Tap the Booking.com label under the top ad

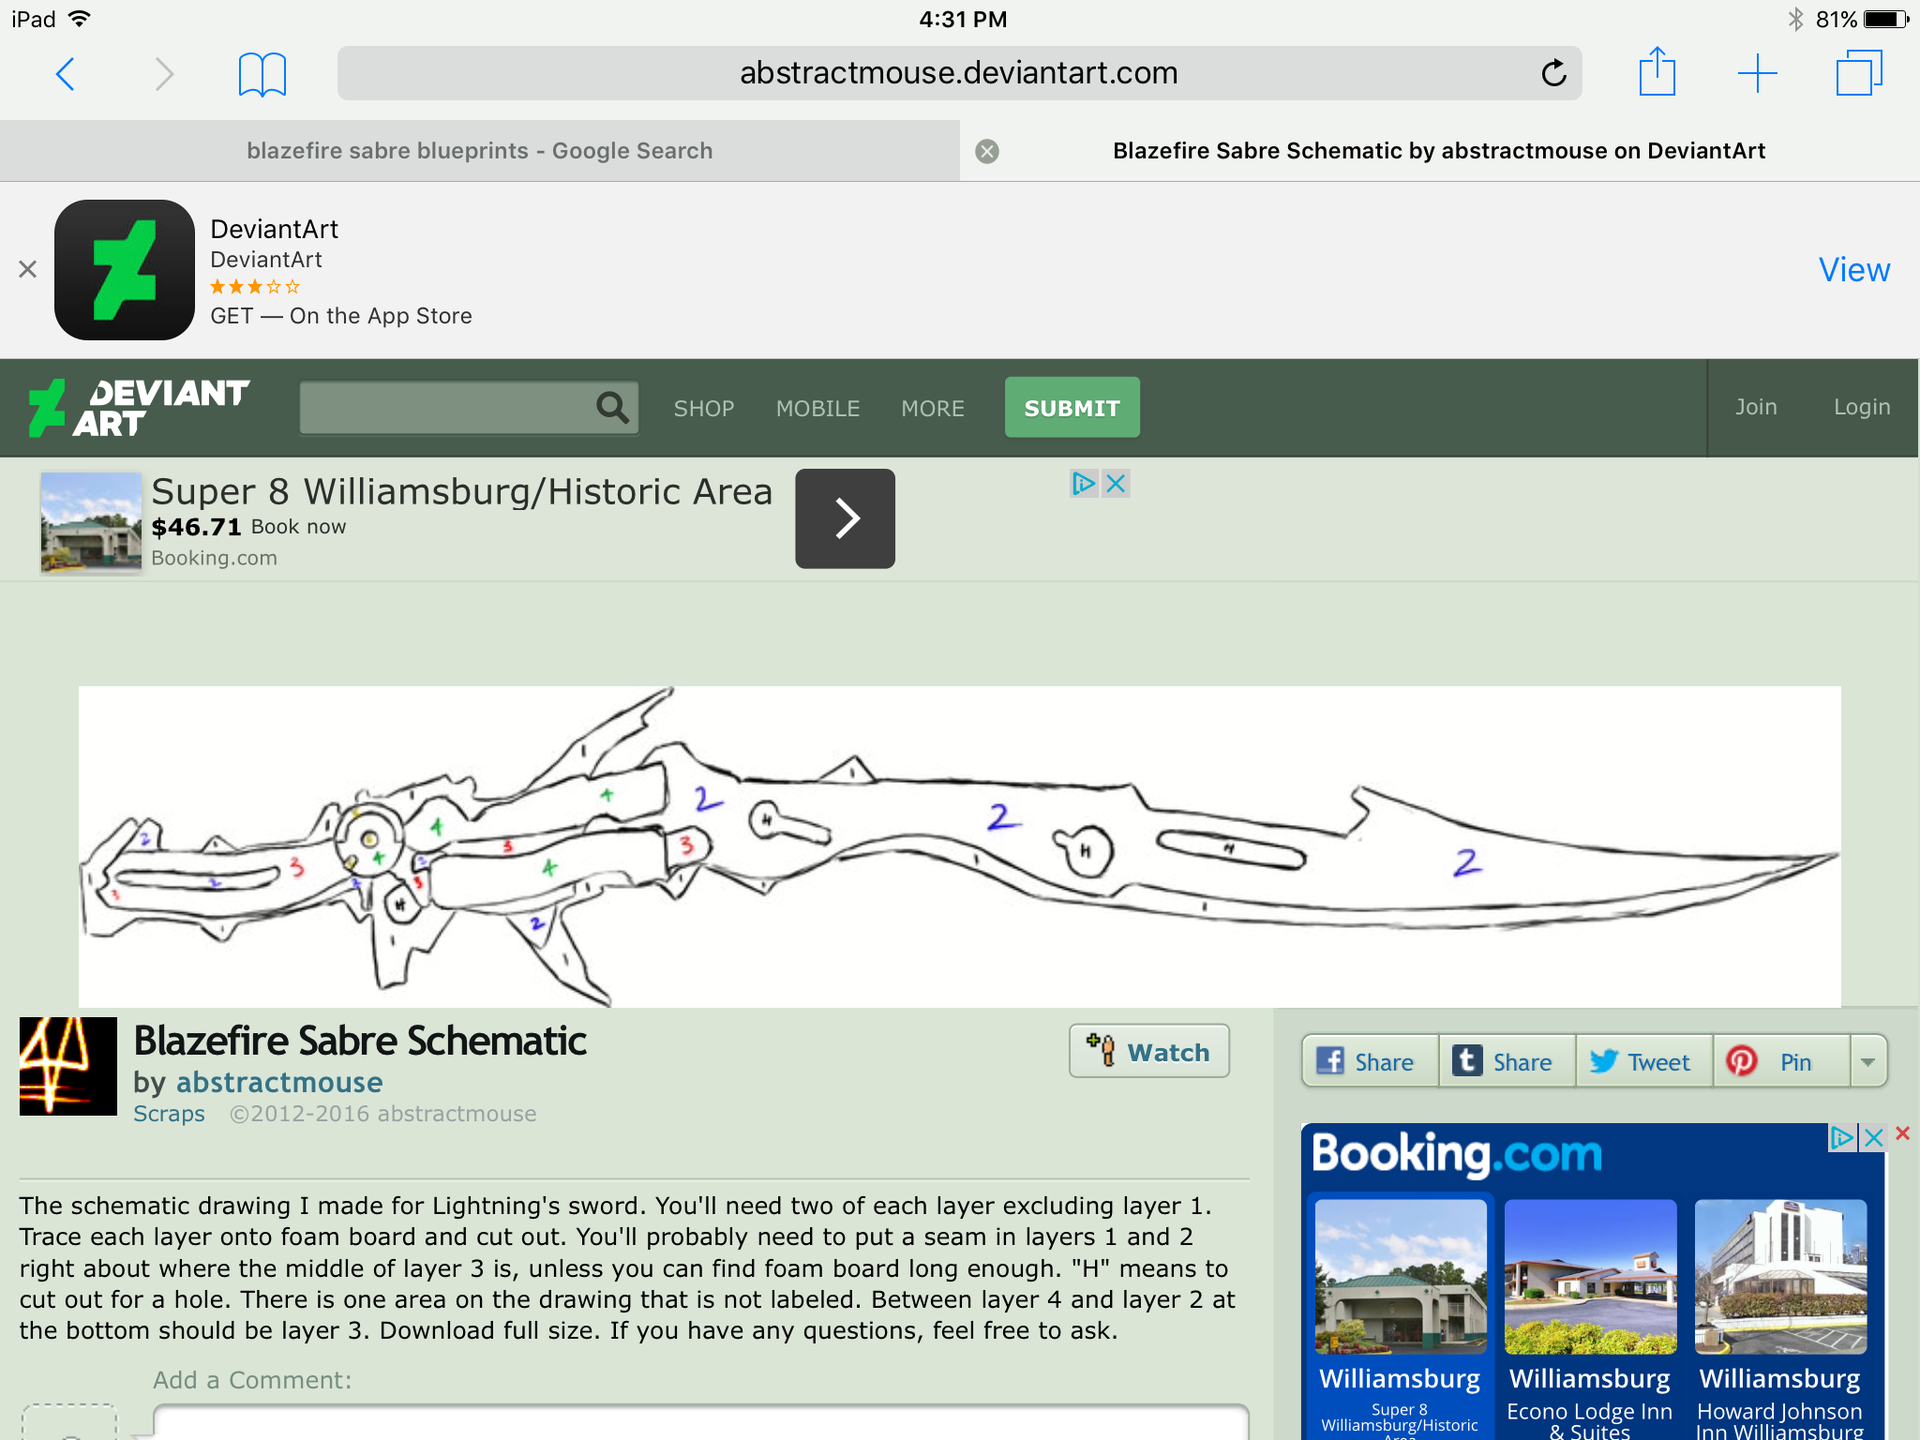(x=214, y=558)
